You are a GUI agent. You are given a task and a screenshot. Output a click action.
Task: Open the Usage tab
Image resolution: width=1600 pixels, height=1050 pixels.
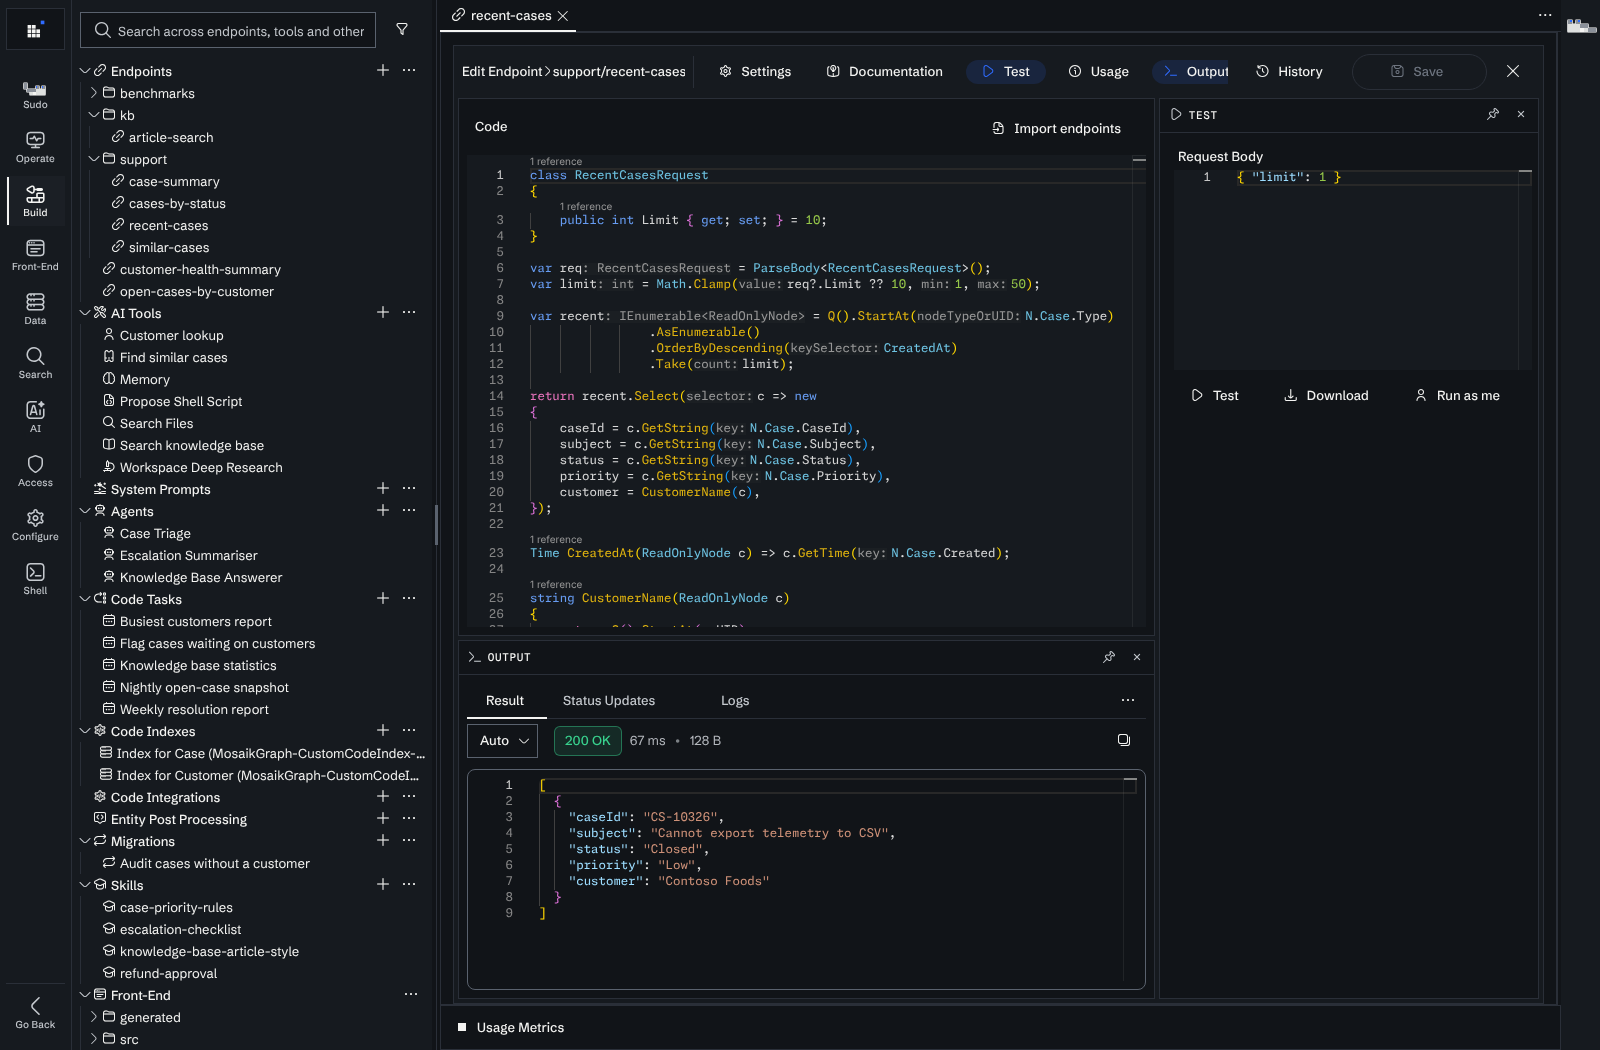click(x=1099, y=72)
